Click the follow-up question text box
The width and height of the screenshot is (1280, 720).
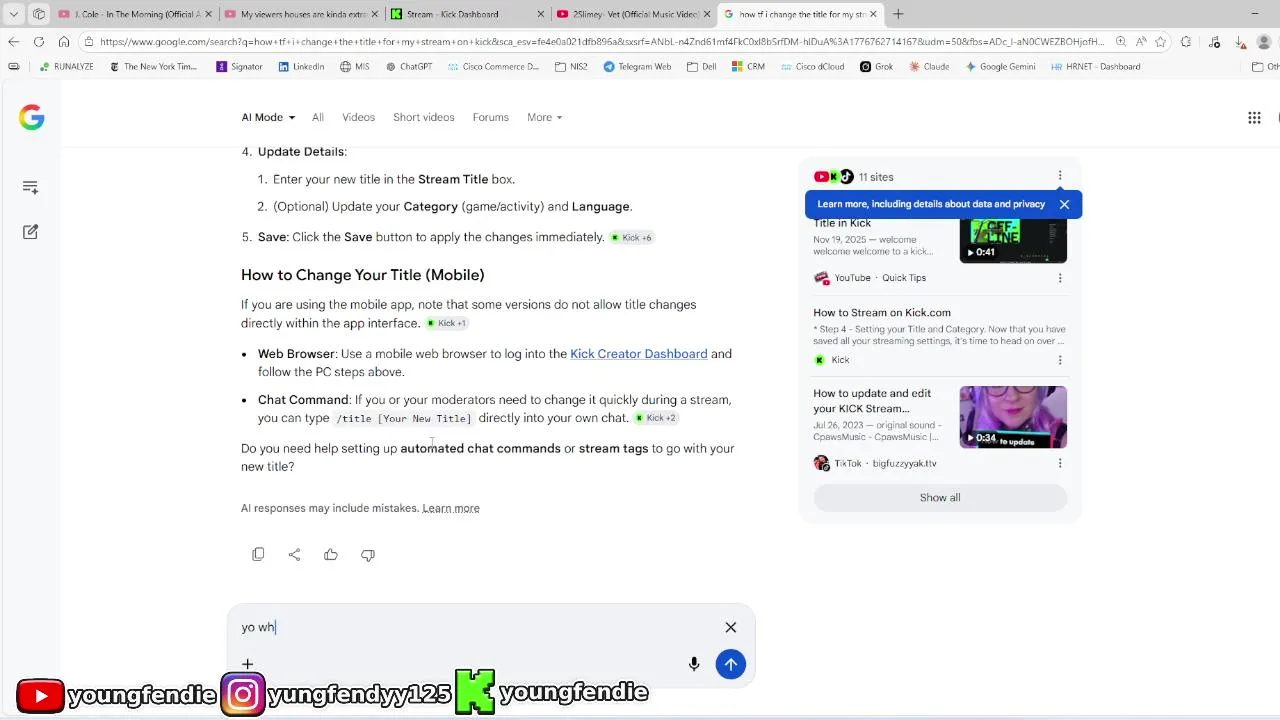coord(475,627)
